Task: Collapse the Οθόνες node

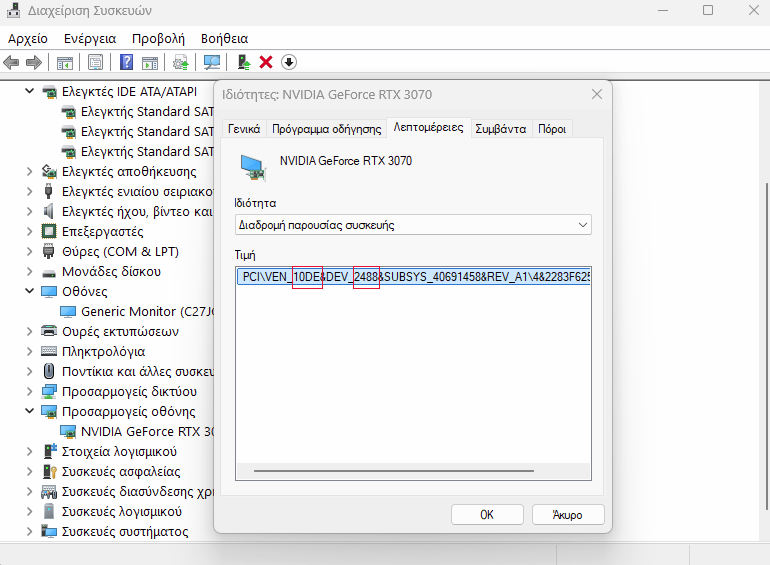Action: [x=29, y=291]
